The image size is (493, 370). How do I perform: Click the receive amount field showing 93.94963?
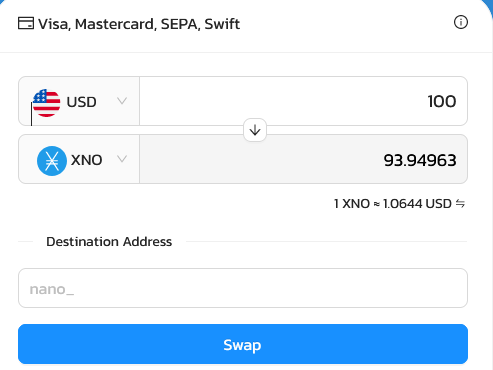[303, 159]
